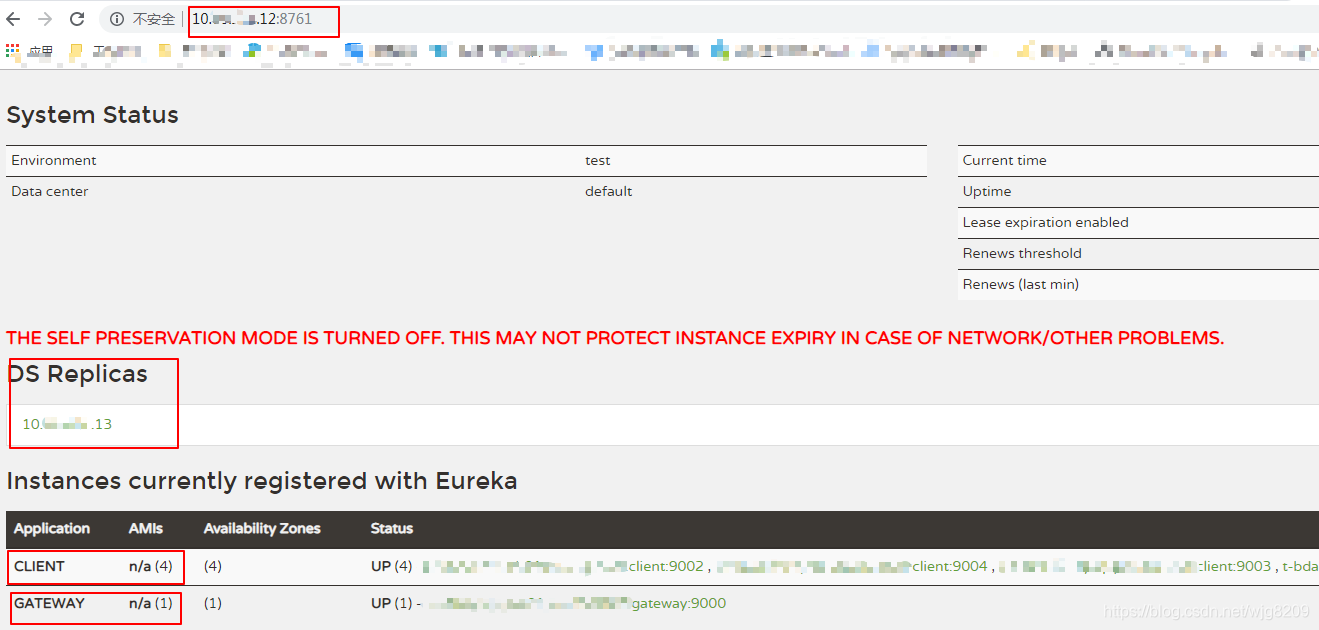Select the Renews threshold row

click(1138, 253)
